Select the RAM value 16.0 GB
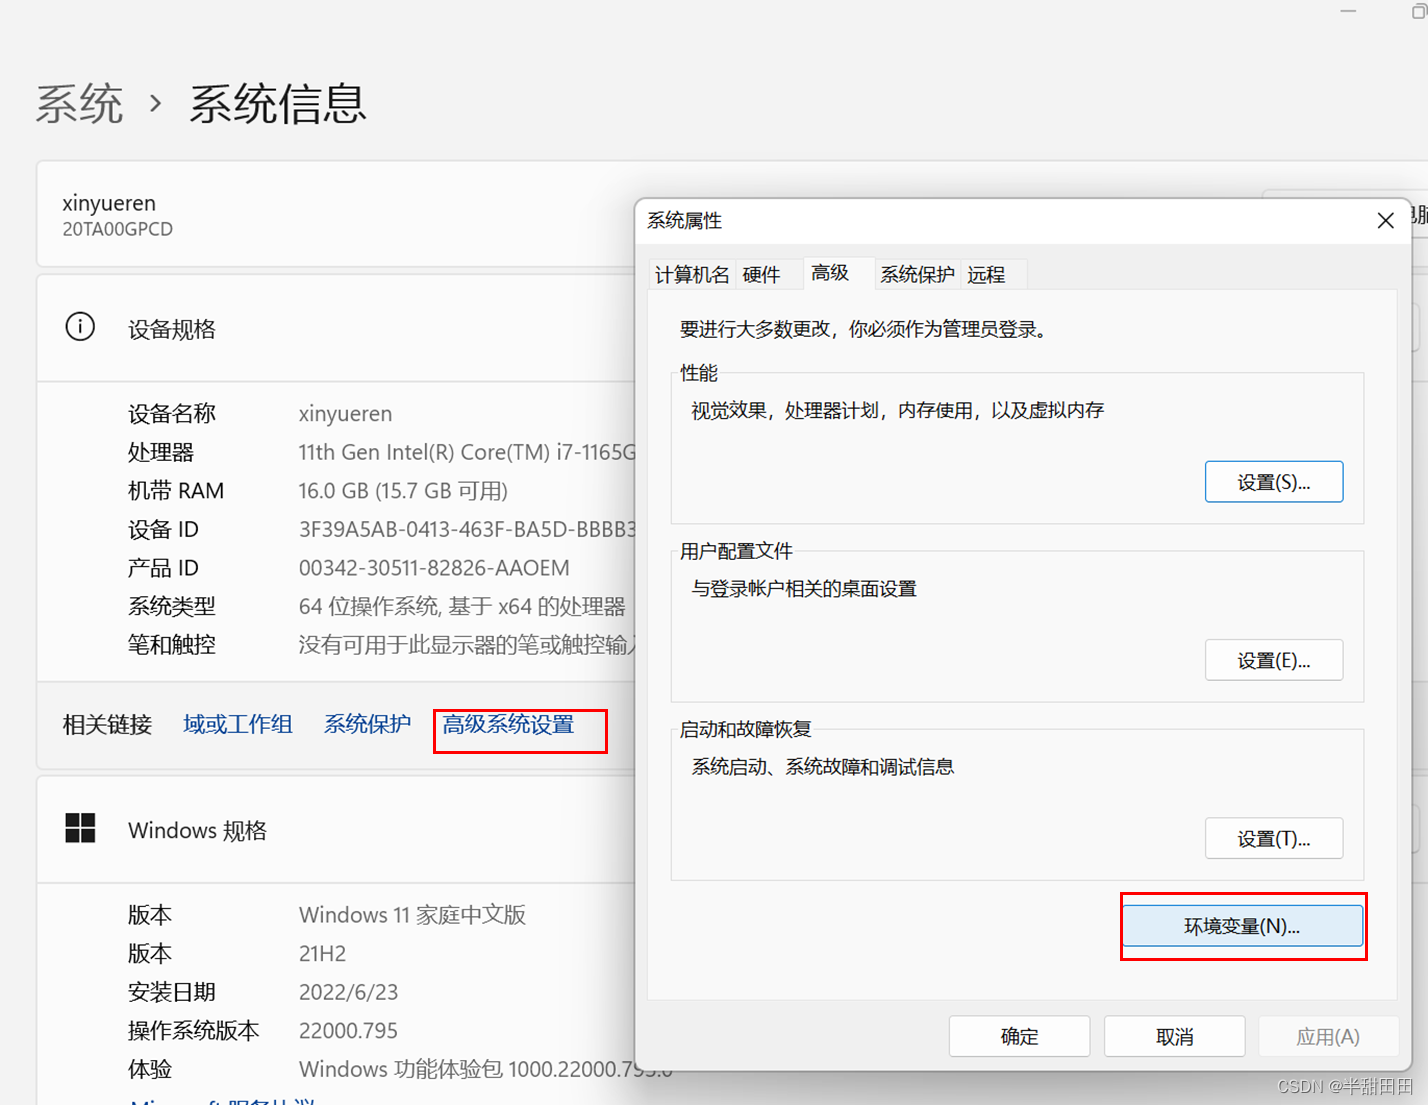This screenshot has width=1428, height=1105. (403, 490)
